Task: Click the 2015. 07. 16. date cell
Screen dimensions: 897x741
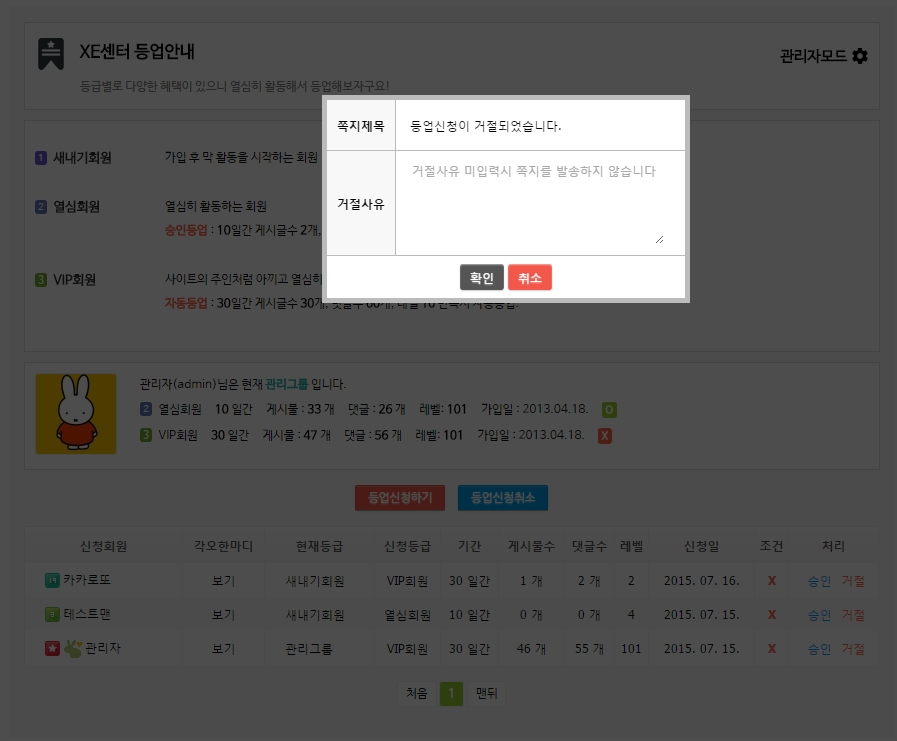Action: click(x=701, y=581)
